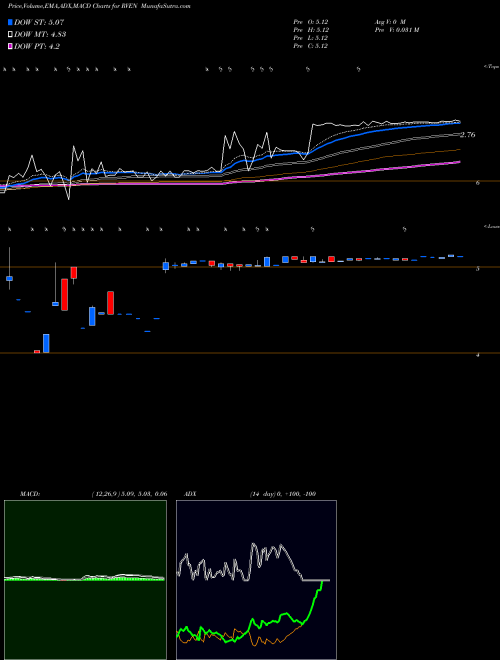
Task: Click the '<Lows' marker row label
Action: [x=491, y=226]
